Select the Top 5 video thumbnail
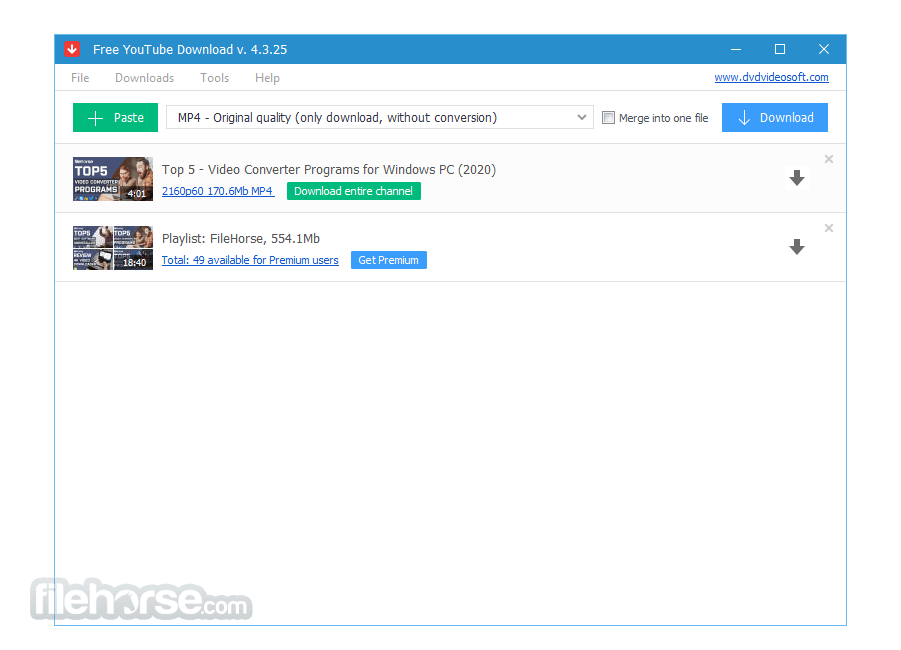 pos(113,179)
